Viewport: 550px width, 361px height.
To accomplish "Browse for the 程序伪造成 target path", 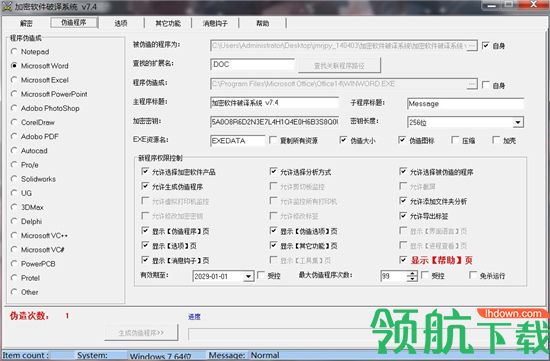I will click(x=472, y=84).
